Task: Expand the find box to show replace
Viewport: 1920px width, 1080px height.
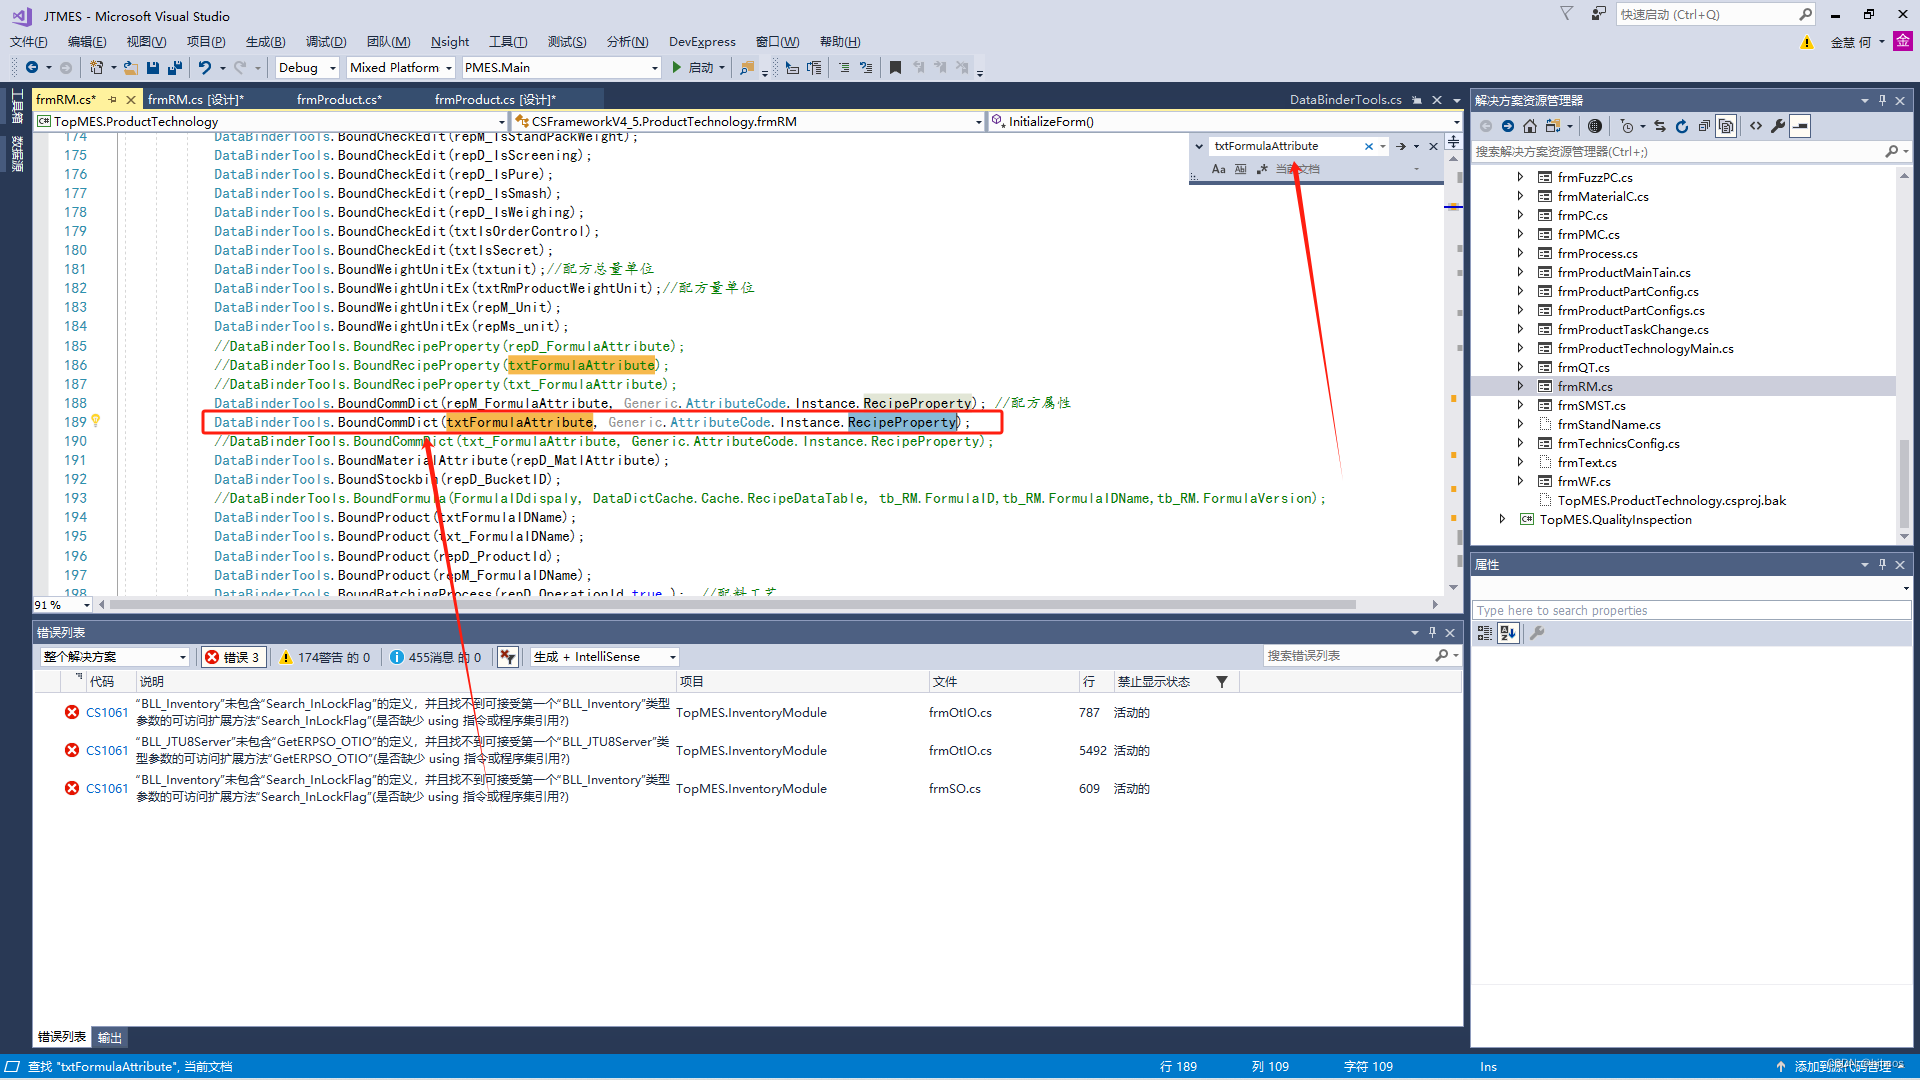Action: pyautogui.click(x=1199, y=146)
